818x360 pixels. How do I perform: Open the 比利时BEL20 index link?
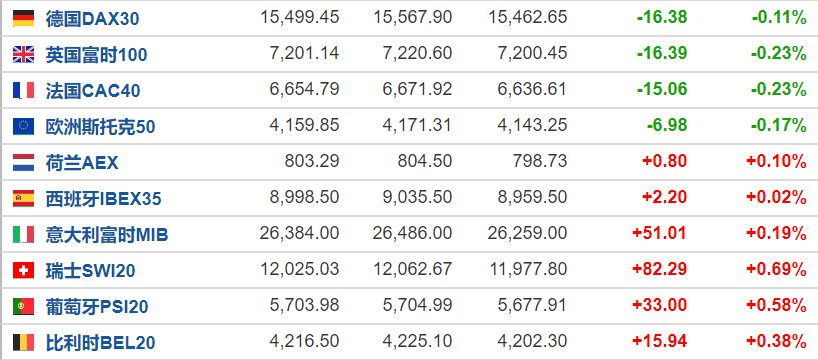[100, 343]
